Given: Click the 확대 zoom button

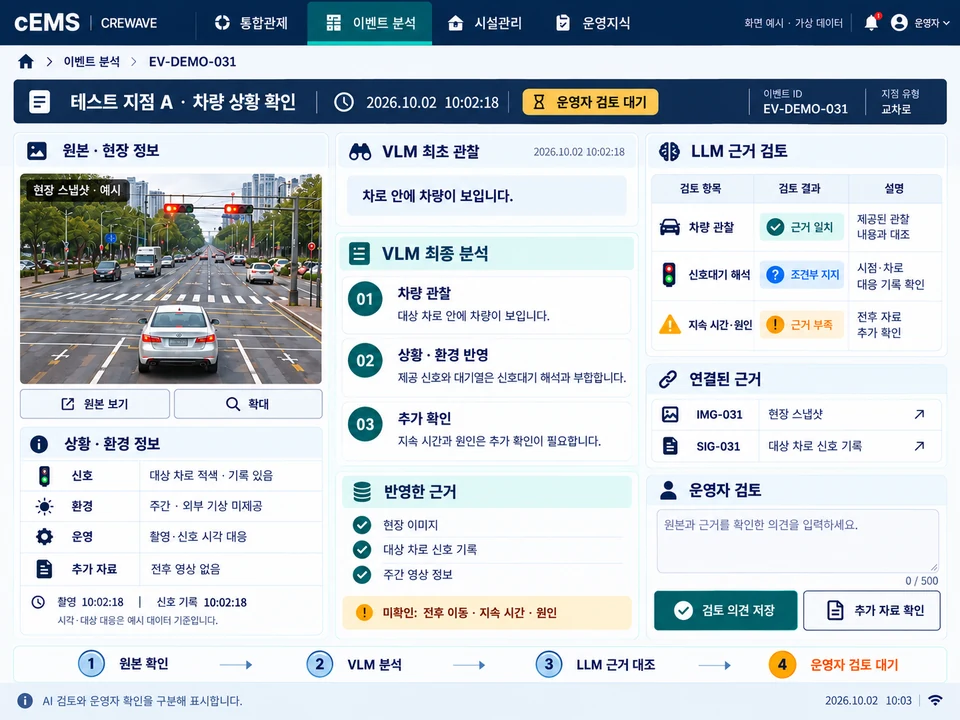Looking at the screenshot, I should click(x=248, y=404).
